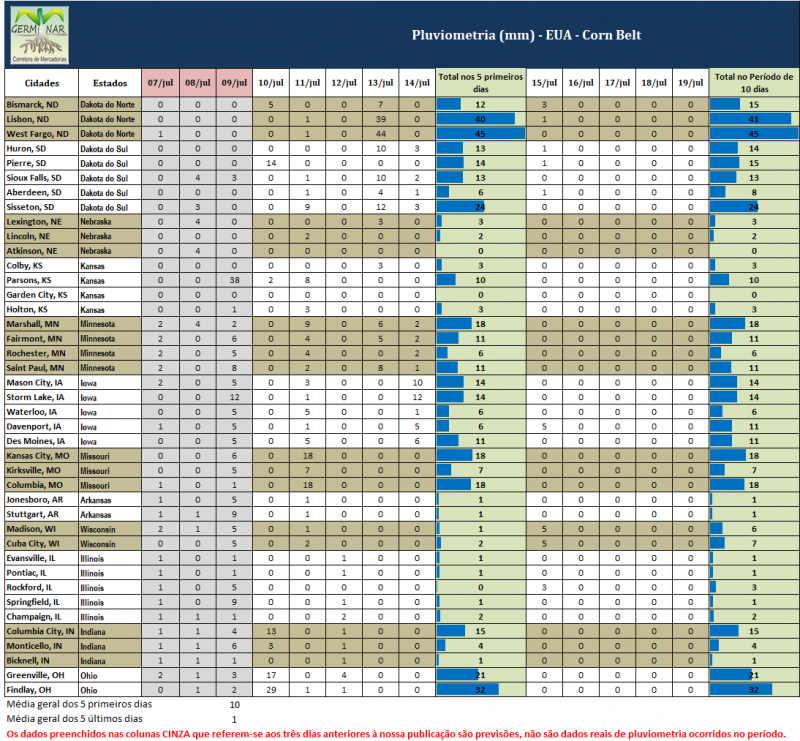Click the 'Kansas City, MO' city cell
Image resolution: width=800 pixels, height=741 pixels.
[40, 455]
